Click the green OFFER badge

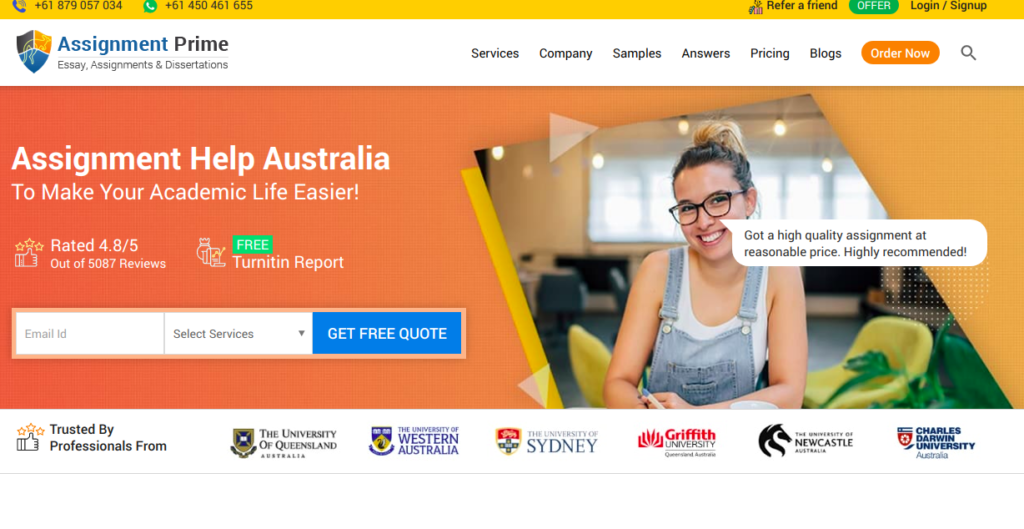tap(874, 6)
